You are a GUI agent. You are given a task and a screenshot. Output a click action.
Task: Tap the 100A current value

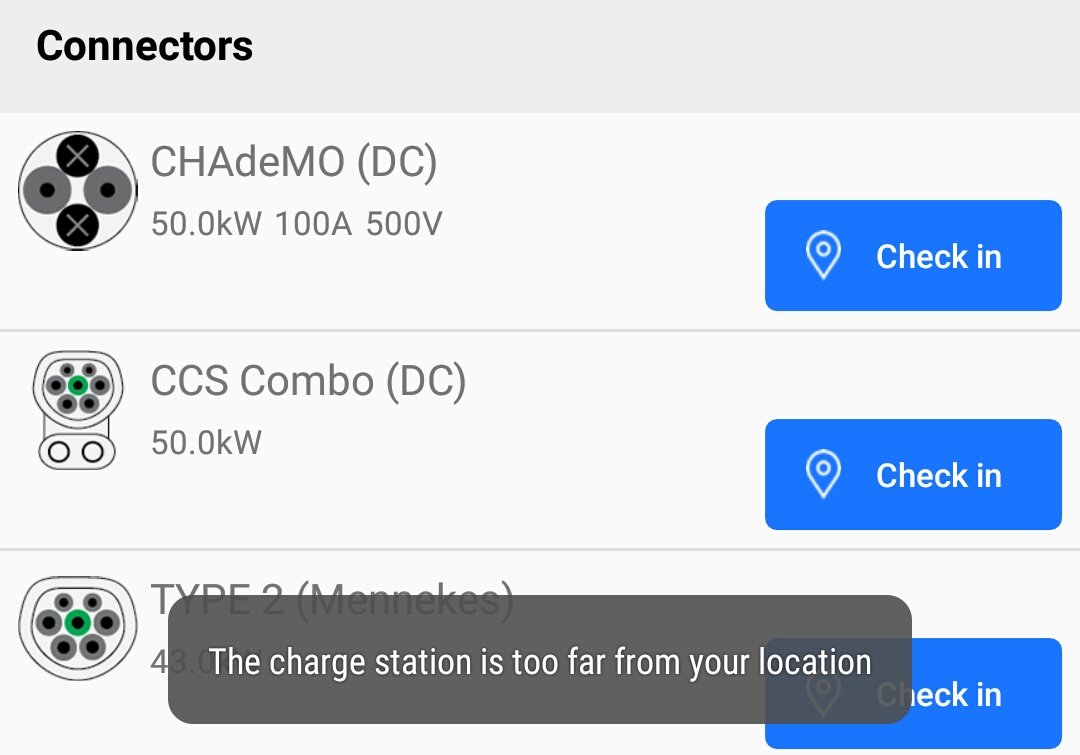pos(314,224)
